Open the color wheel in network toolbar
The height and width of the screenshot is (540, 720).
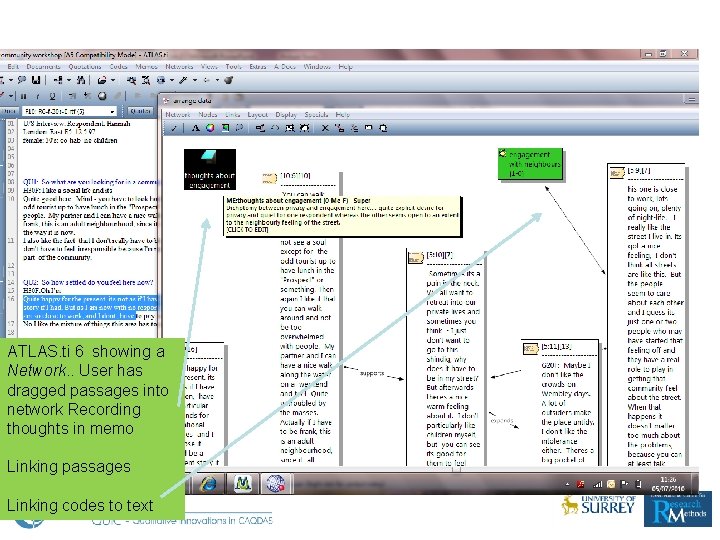pyautogui.click(x=210, y=128)
